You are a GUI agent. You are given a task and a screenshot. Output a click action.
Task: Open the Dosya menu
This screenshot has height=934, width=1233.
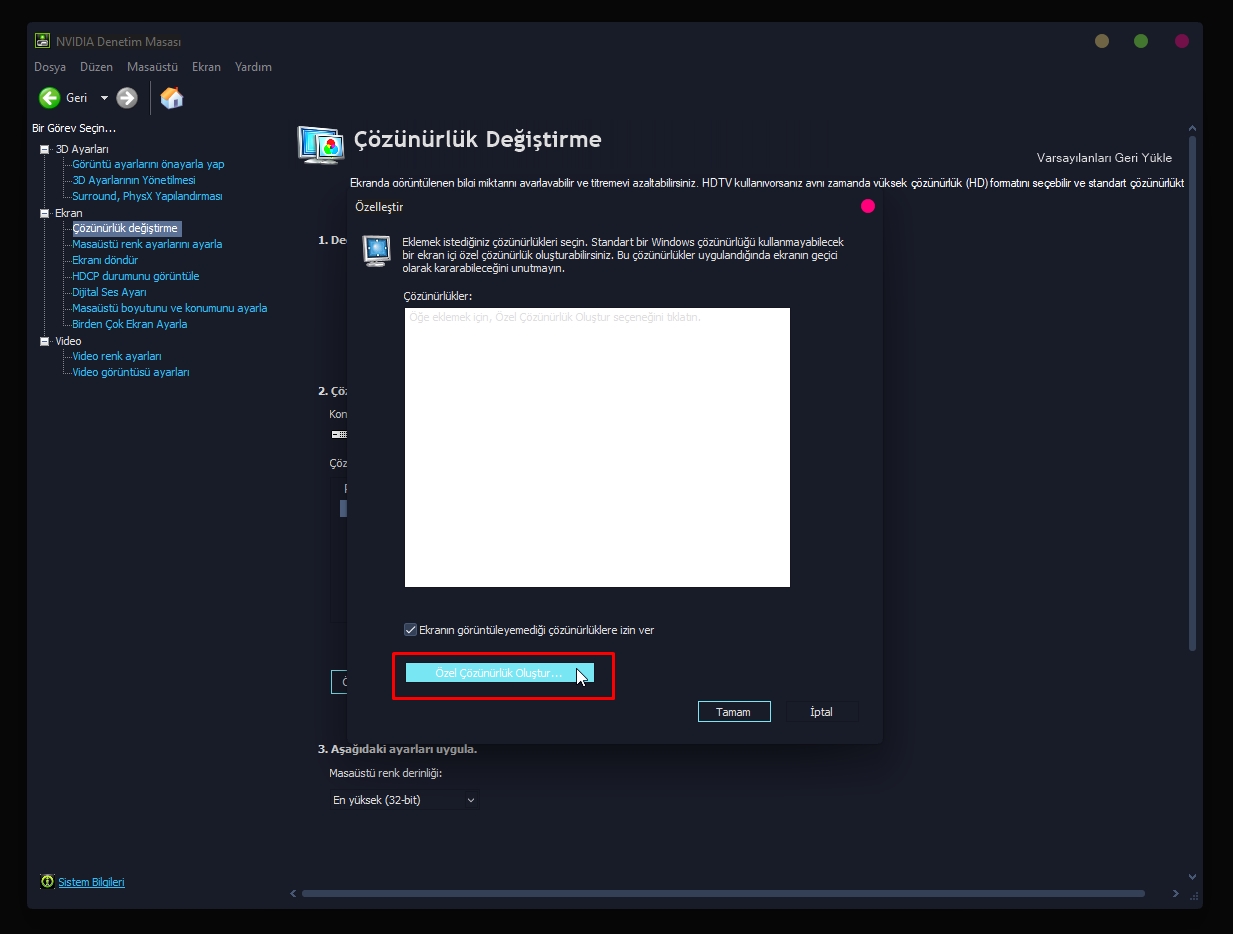click(x=50, y=67)
